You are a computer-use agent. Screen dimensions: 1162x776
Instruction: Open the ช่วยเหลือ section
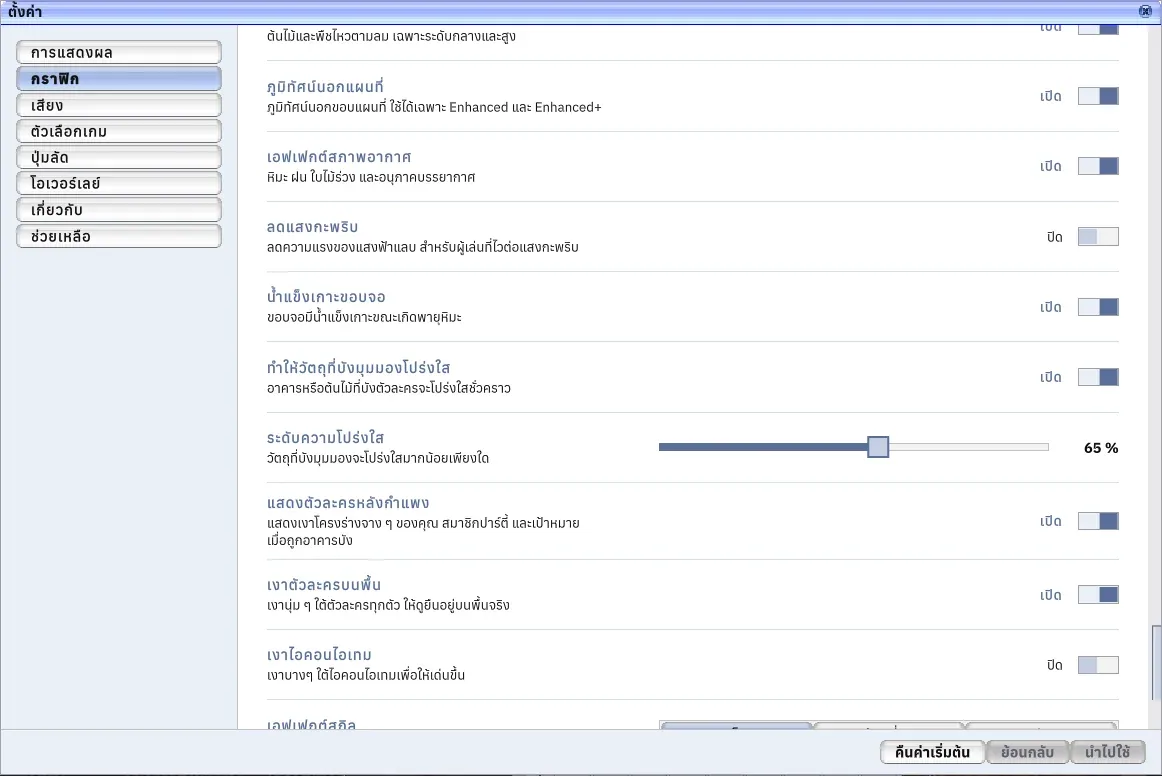click(119, 236)
